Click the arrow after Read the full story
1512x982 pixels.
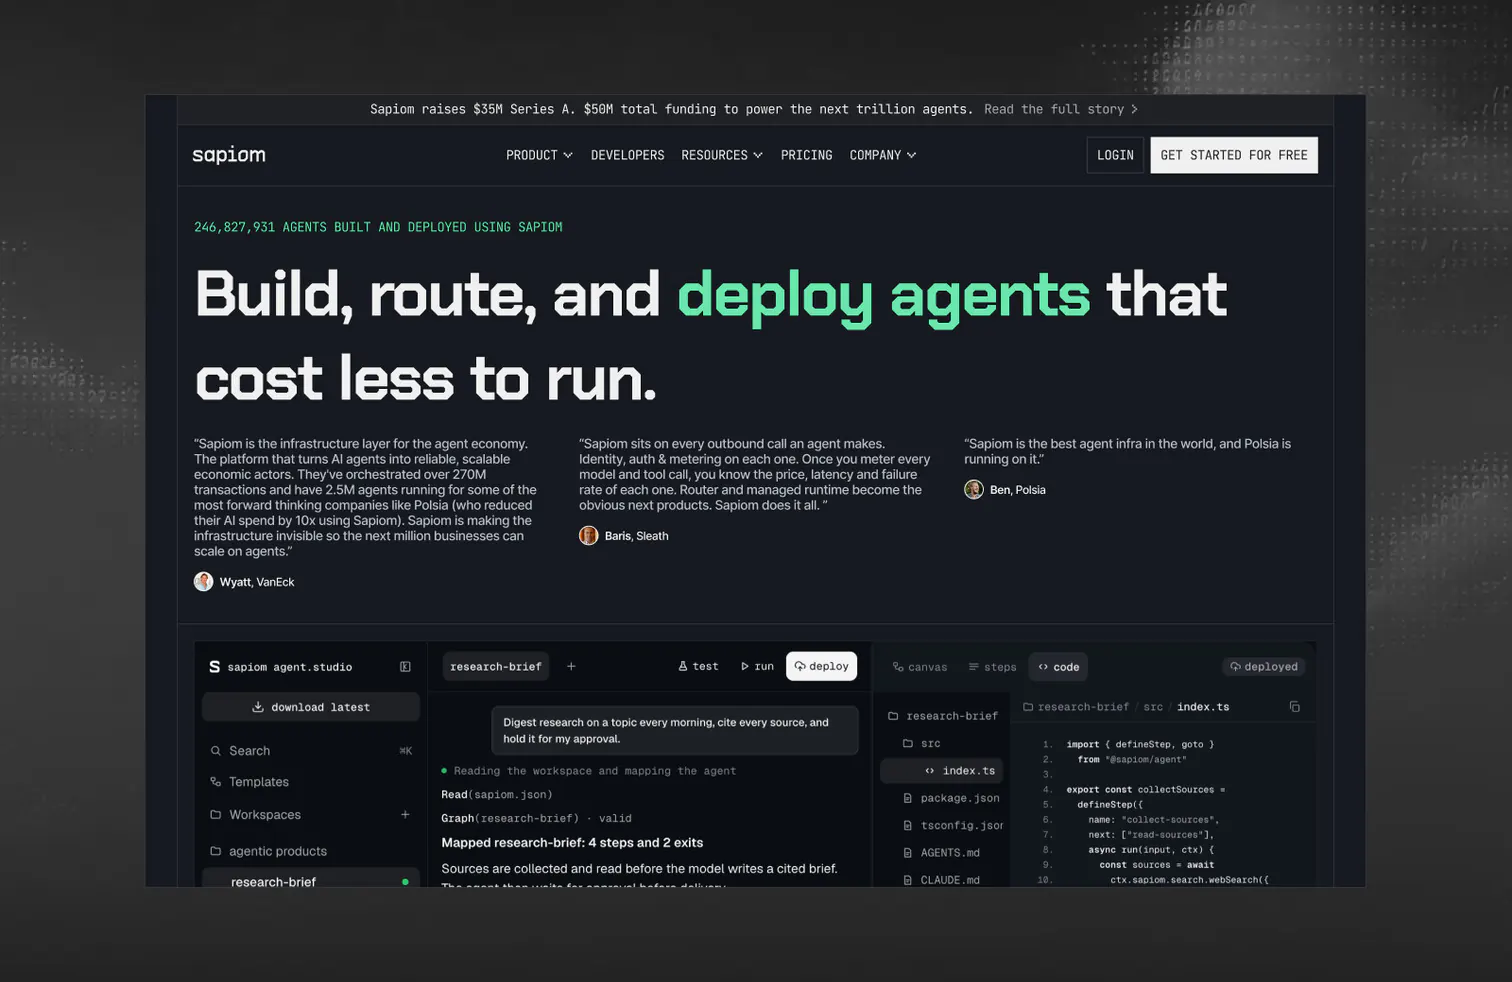[1134, 109]
